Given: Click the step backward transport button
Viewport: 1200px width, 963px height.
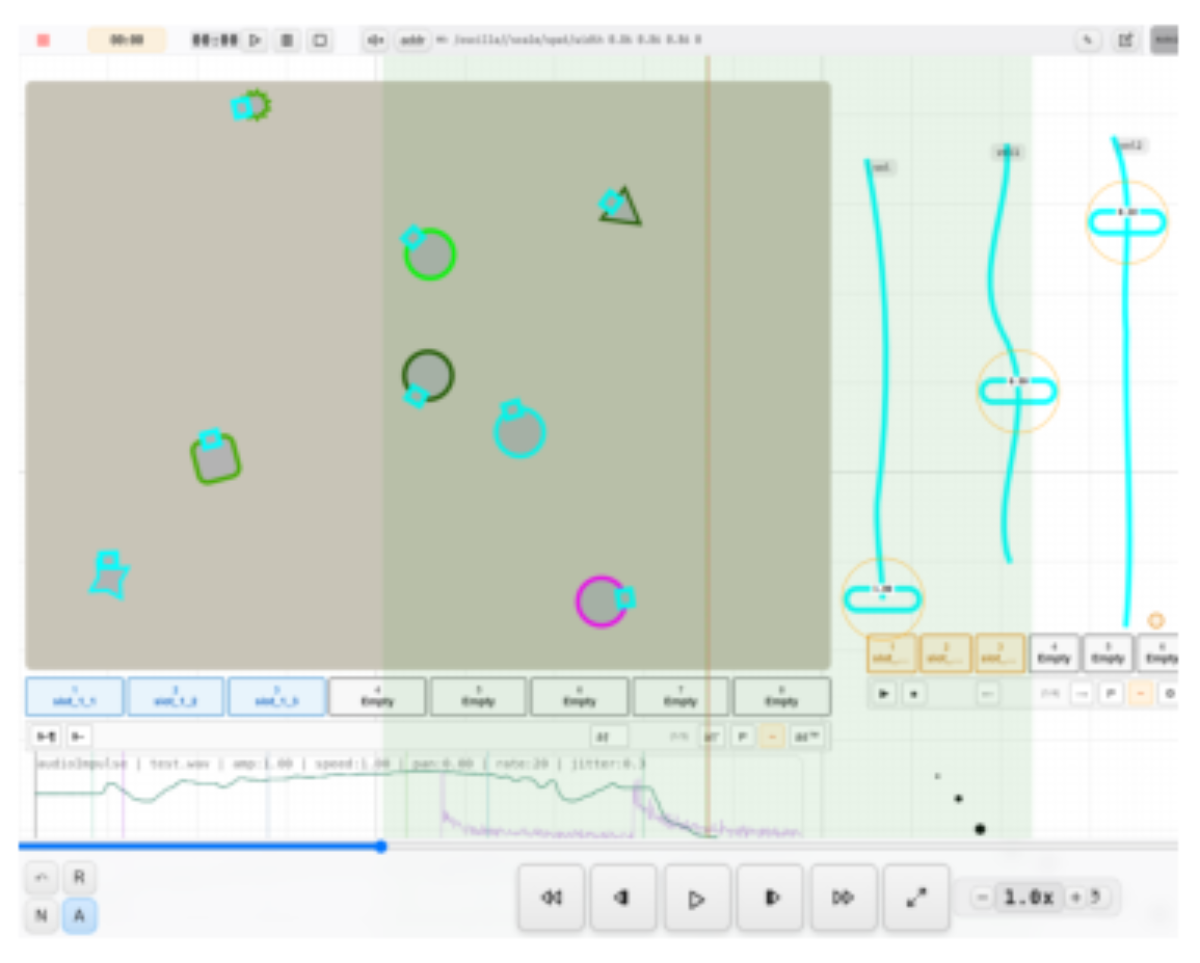Looking at the screenshot, I should [x=624, y=898].
